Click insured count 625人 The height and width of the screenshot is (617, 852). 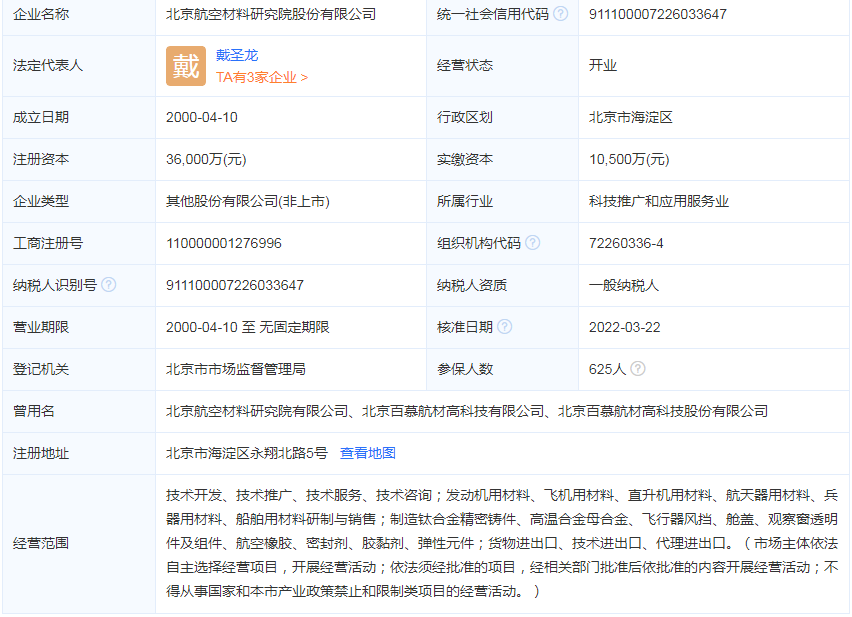coord(607,369)
